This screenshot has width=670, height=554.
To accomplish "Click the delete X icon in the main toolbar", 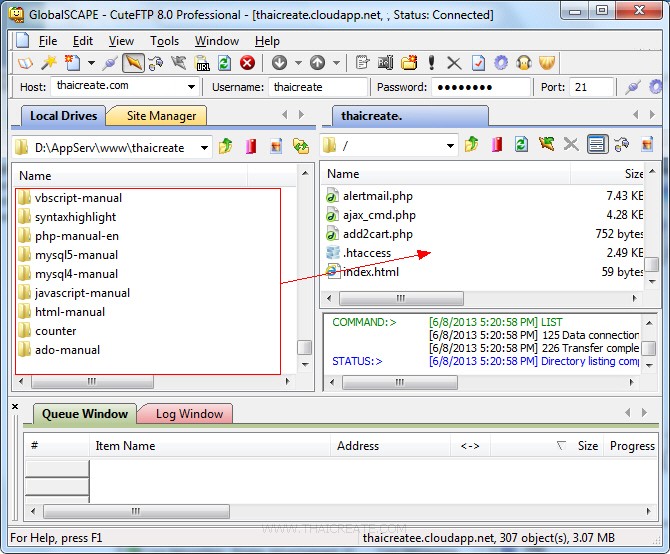I will pyautogui.click(x=454, y=63).
